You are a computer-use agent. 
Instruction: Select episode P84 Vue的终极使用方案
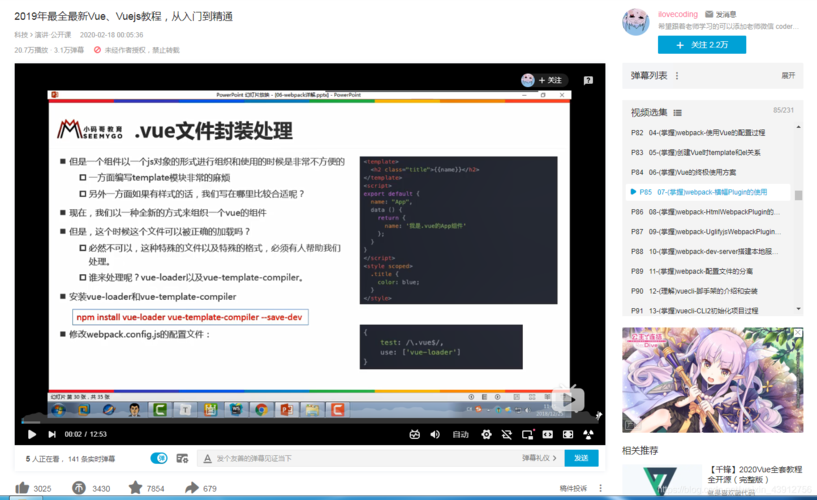pos(708,172)
